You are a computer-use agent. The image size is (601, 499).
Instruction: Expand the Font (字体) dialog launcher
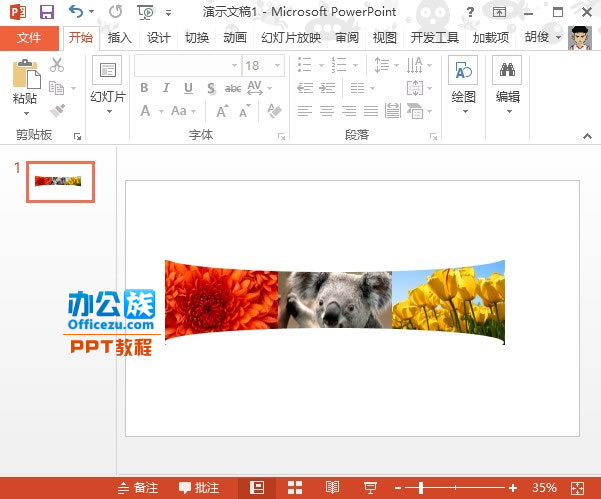click(x=282, y=135)
